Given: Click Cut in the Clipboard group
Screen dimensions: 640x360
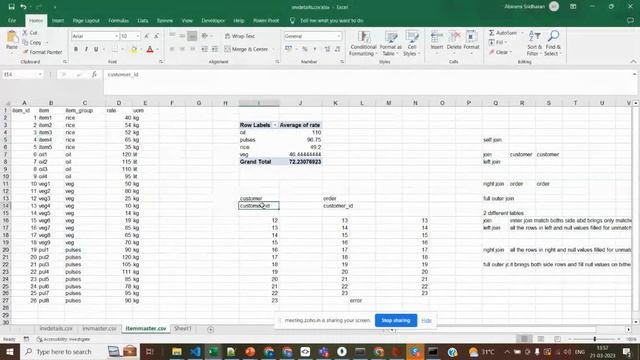Looking at the screenshot, I should pyautogui.click(x=30, y=33).
